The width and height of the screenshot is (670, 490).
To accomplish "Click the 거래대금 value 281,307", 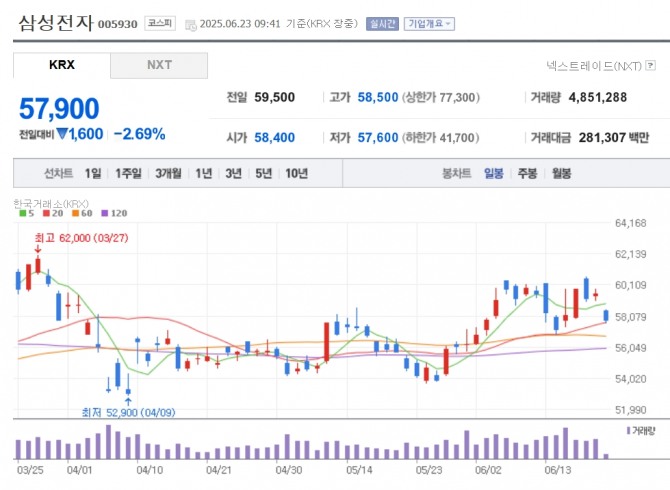I will pyautogui.click(x=600, y=138).
